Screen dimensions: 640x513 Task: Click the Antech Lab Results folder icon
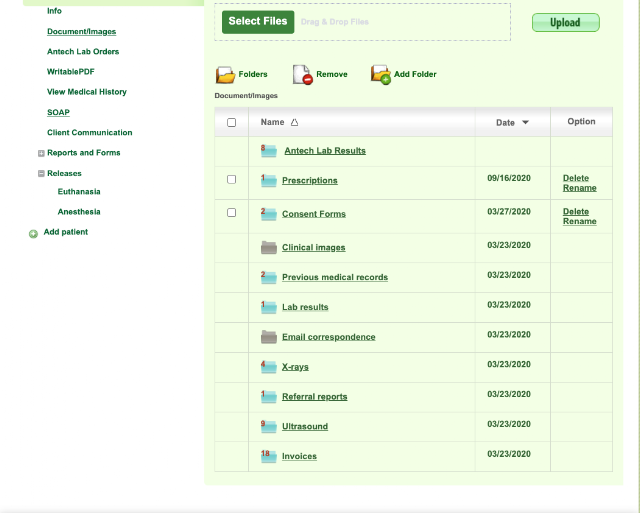pyautogui.click(x=269, y=151)
